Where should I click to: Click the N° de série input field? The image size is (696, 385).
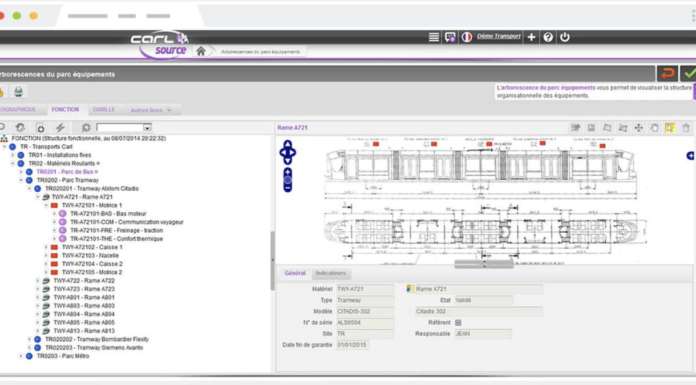365,322
